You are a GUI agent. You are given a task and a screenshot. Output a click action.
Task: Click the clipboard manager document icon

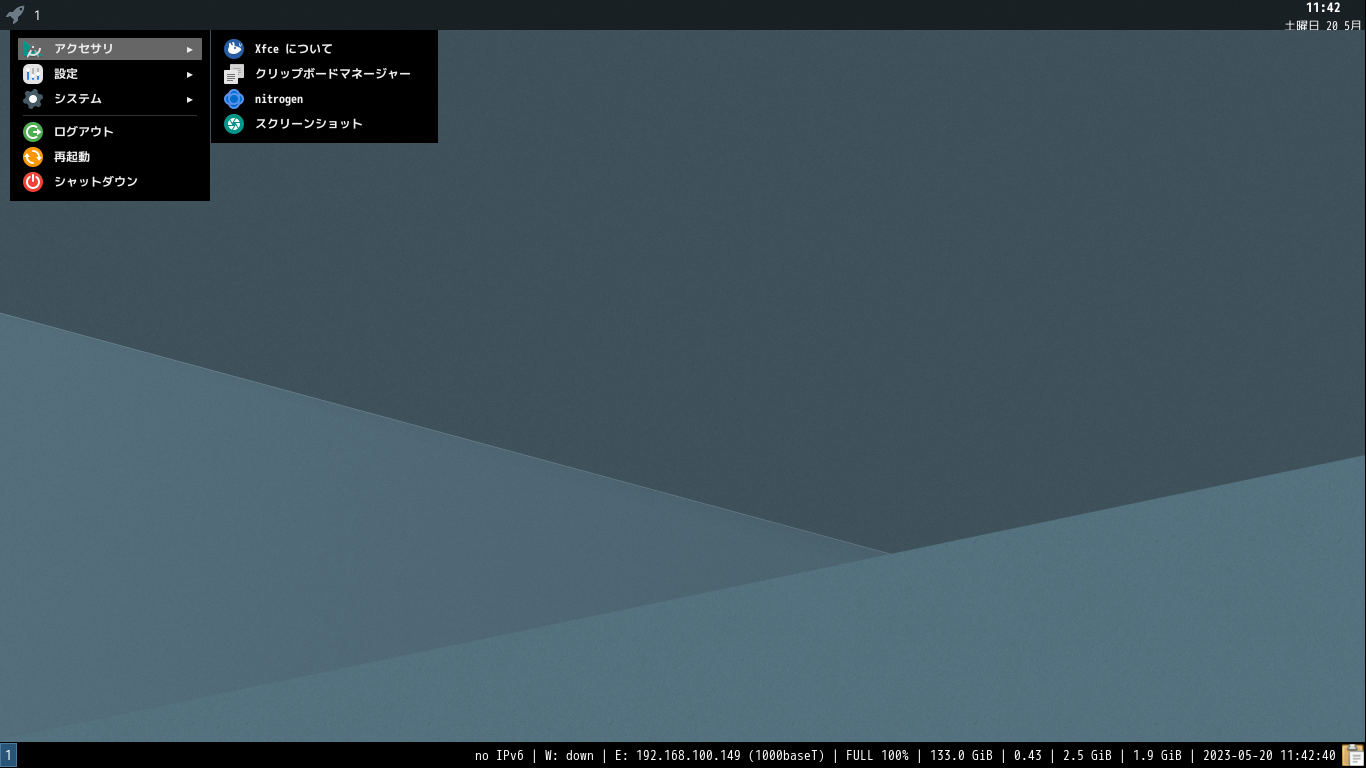coord(234,74)
